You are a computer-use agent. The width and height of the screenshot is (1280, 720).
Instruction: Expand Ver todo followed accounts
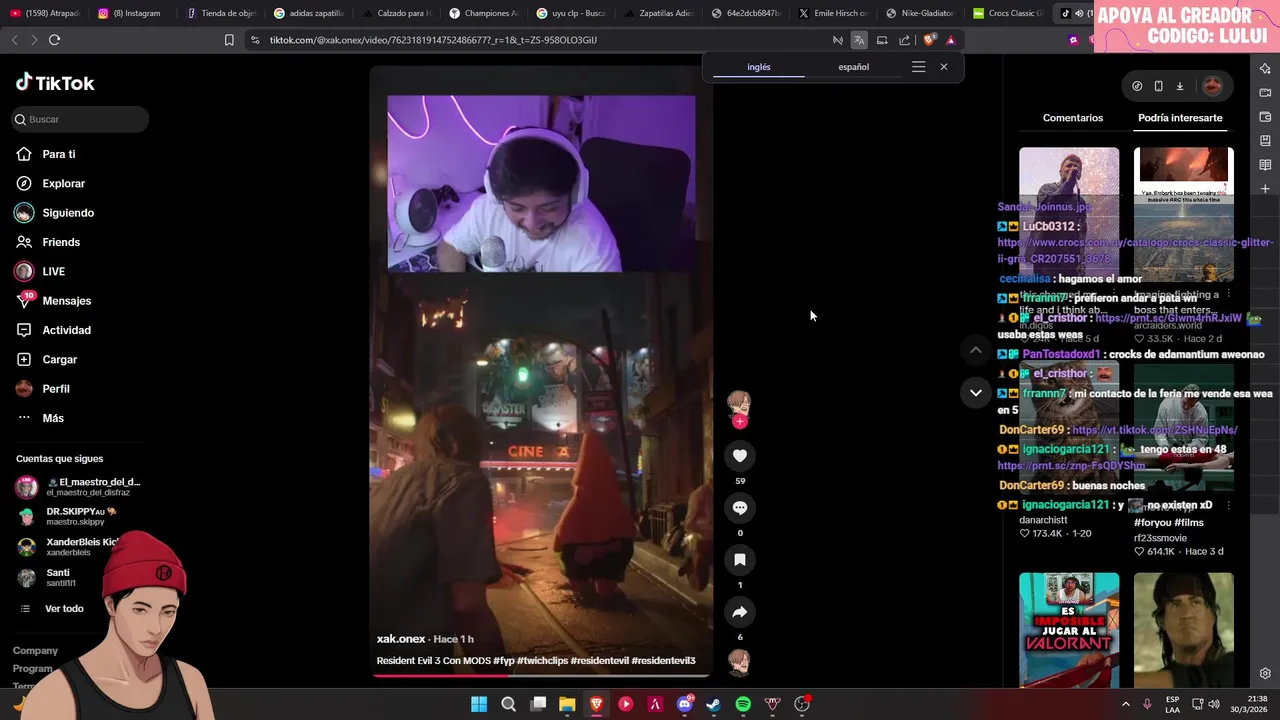point(64,608)
